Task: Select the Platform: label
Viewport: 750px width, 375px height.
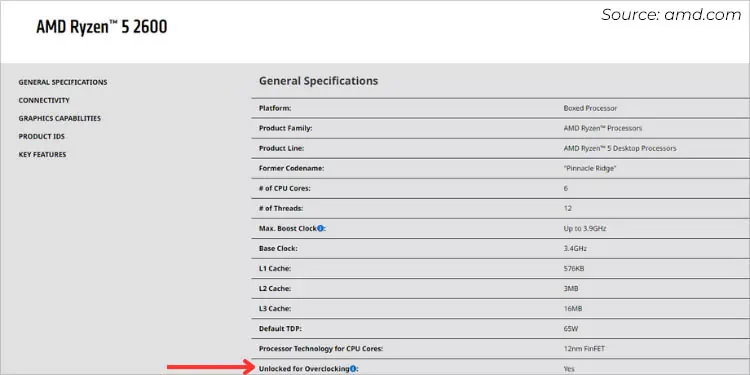Action: point(275,108)
